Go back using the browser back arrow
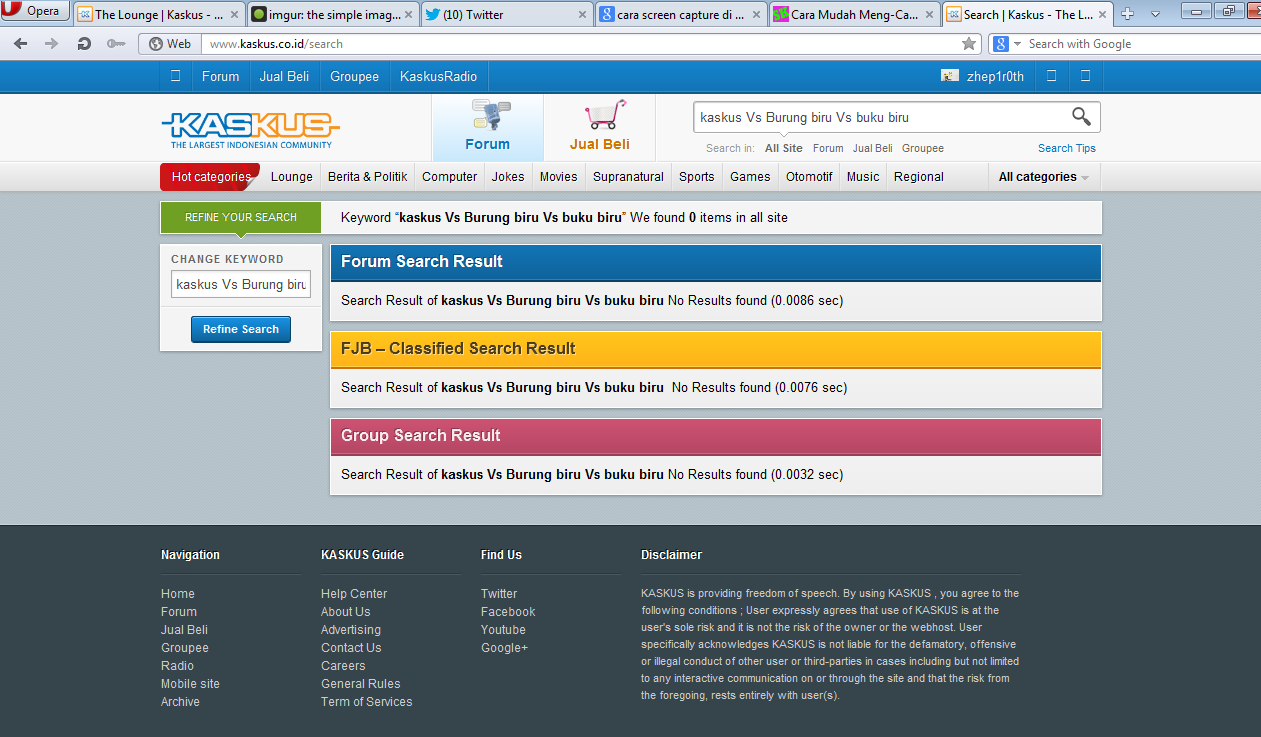The image size is (1261, 737). (x=21, y=44)
